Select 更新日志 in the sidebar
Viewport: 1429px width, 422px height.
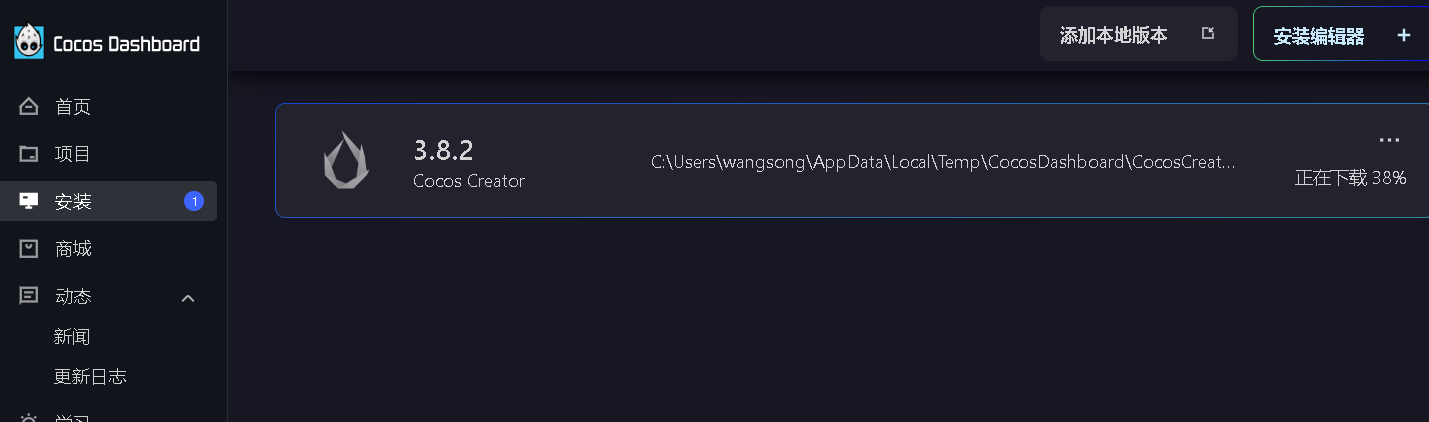90,377
